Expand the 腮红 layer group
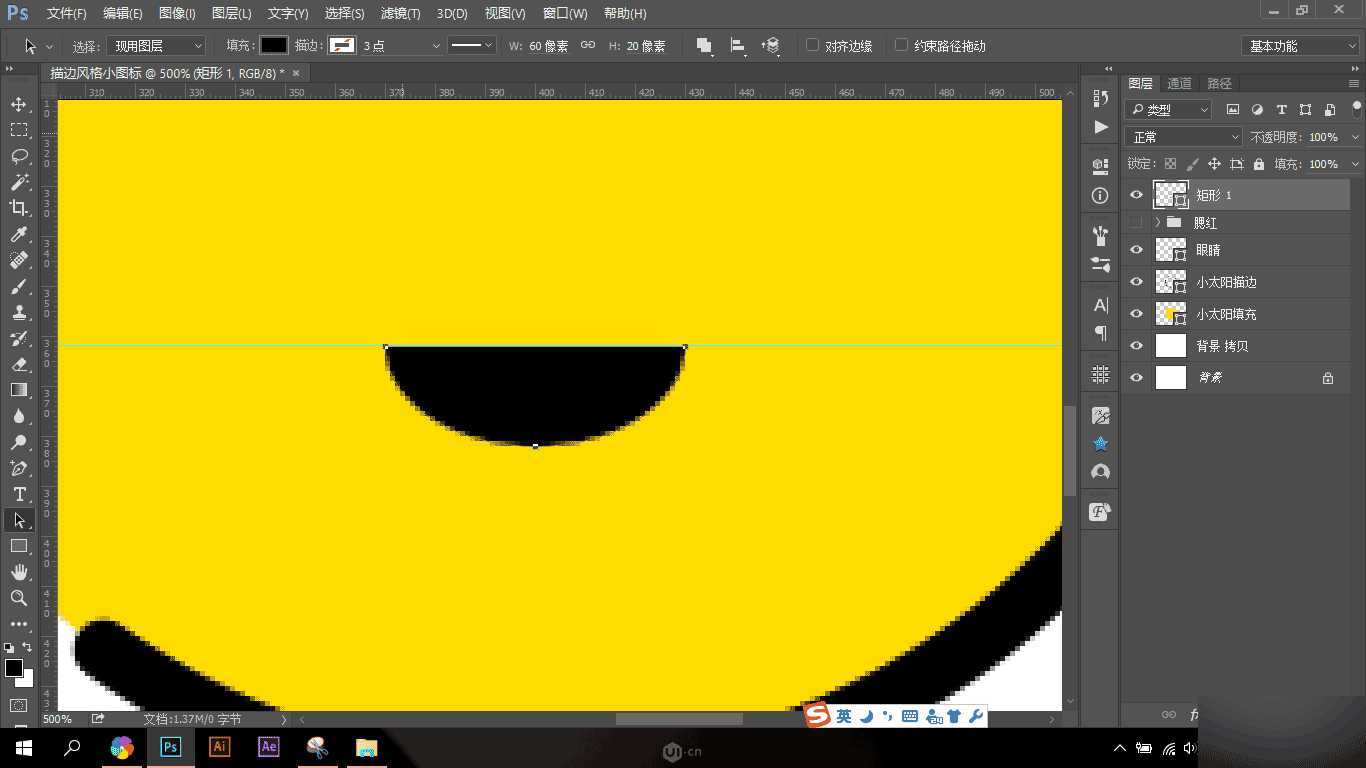1366x768 pixels. 1157,223
